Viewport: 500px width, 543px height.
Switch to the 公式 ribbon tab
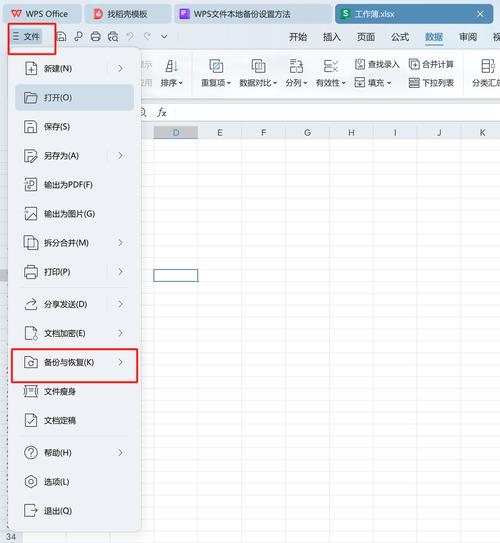400,37
